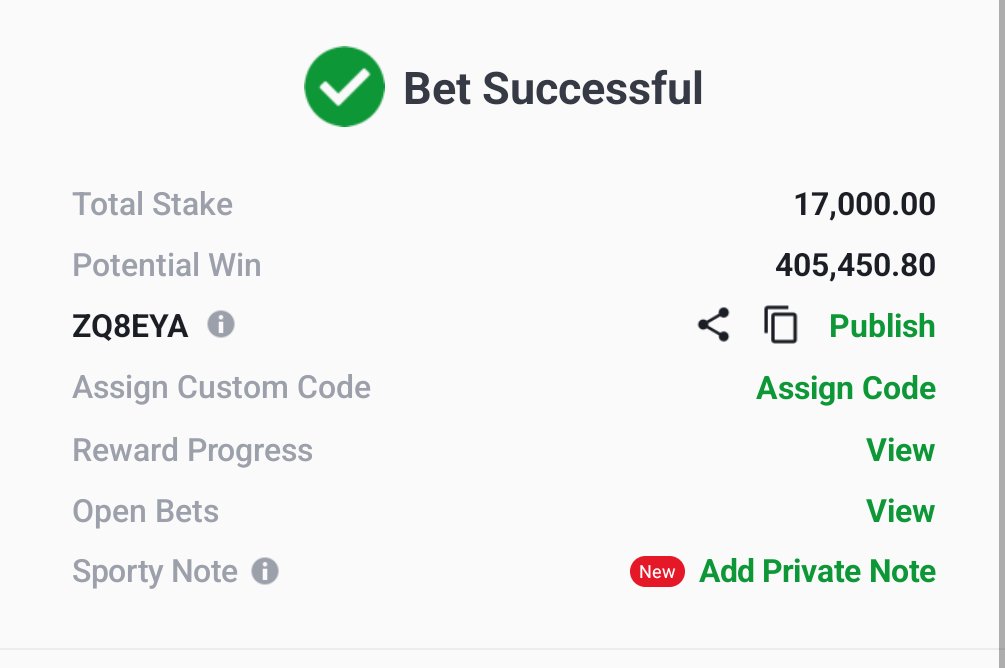The width and height of the screenshot is (1005, 668).
Task: Click the Assign Custom Code label
Action: tap(222, 388)
